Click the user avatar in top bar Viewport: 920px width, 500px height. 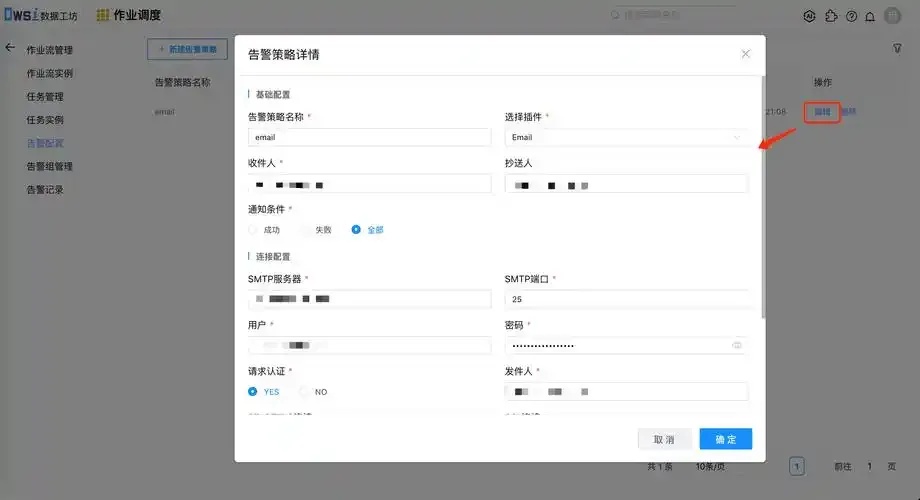892,16
